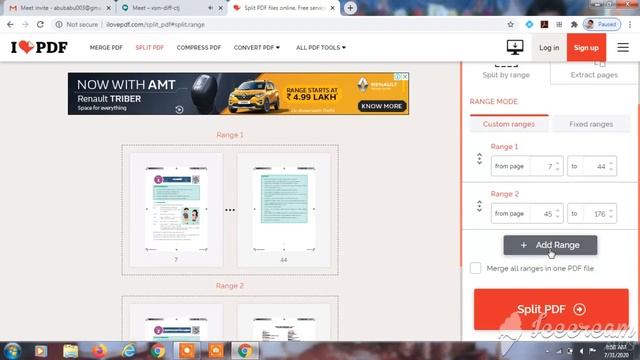The image size is (640, 360).
Task: Click the browser forward arrow
Action: (x=25, y=24)
